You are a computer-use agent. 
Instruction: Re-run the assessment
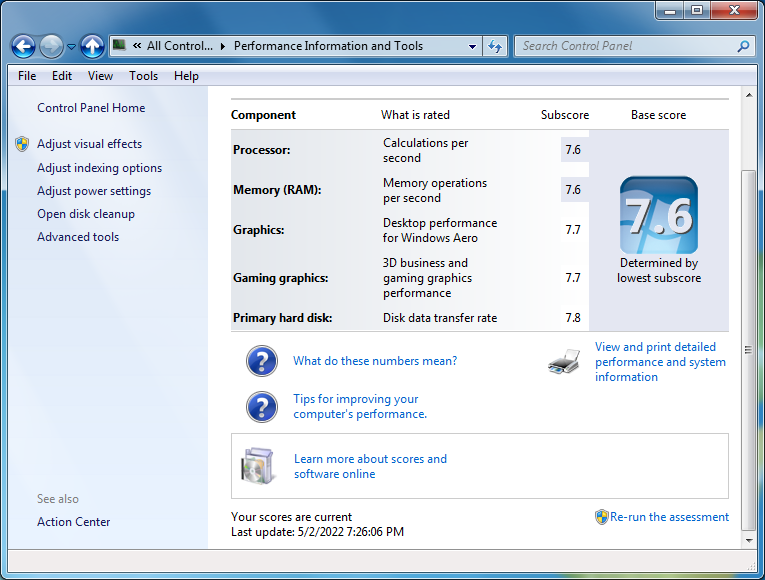click(669, 517)
